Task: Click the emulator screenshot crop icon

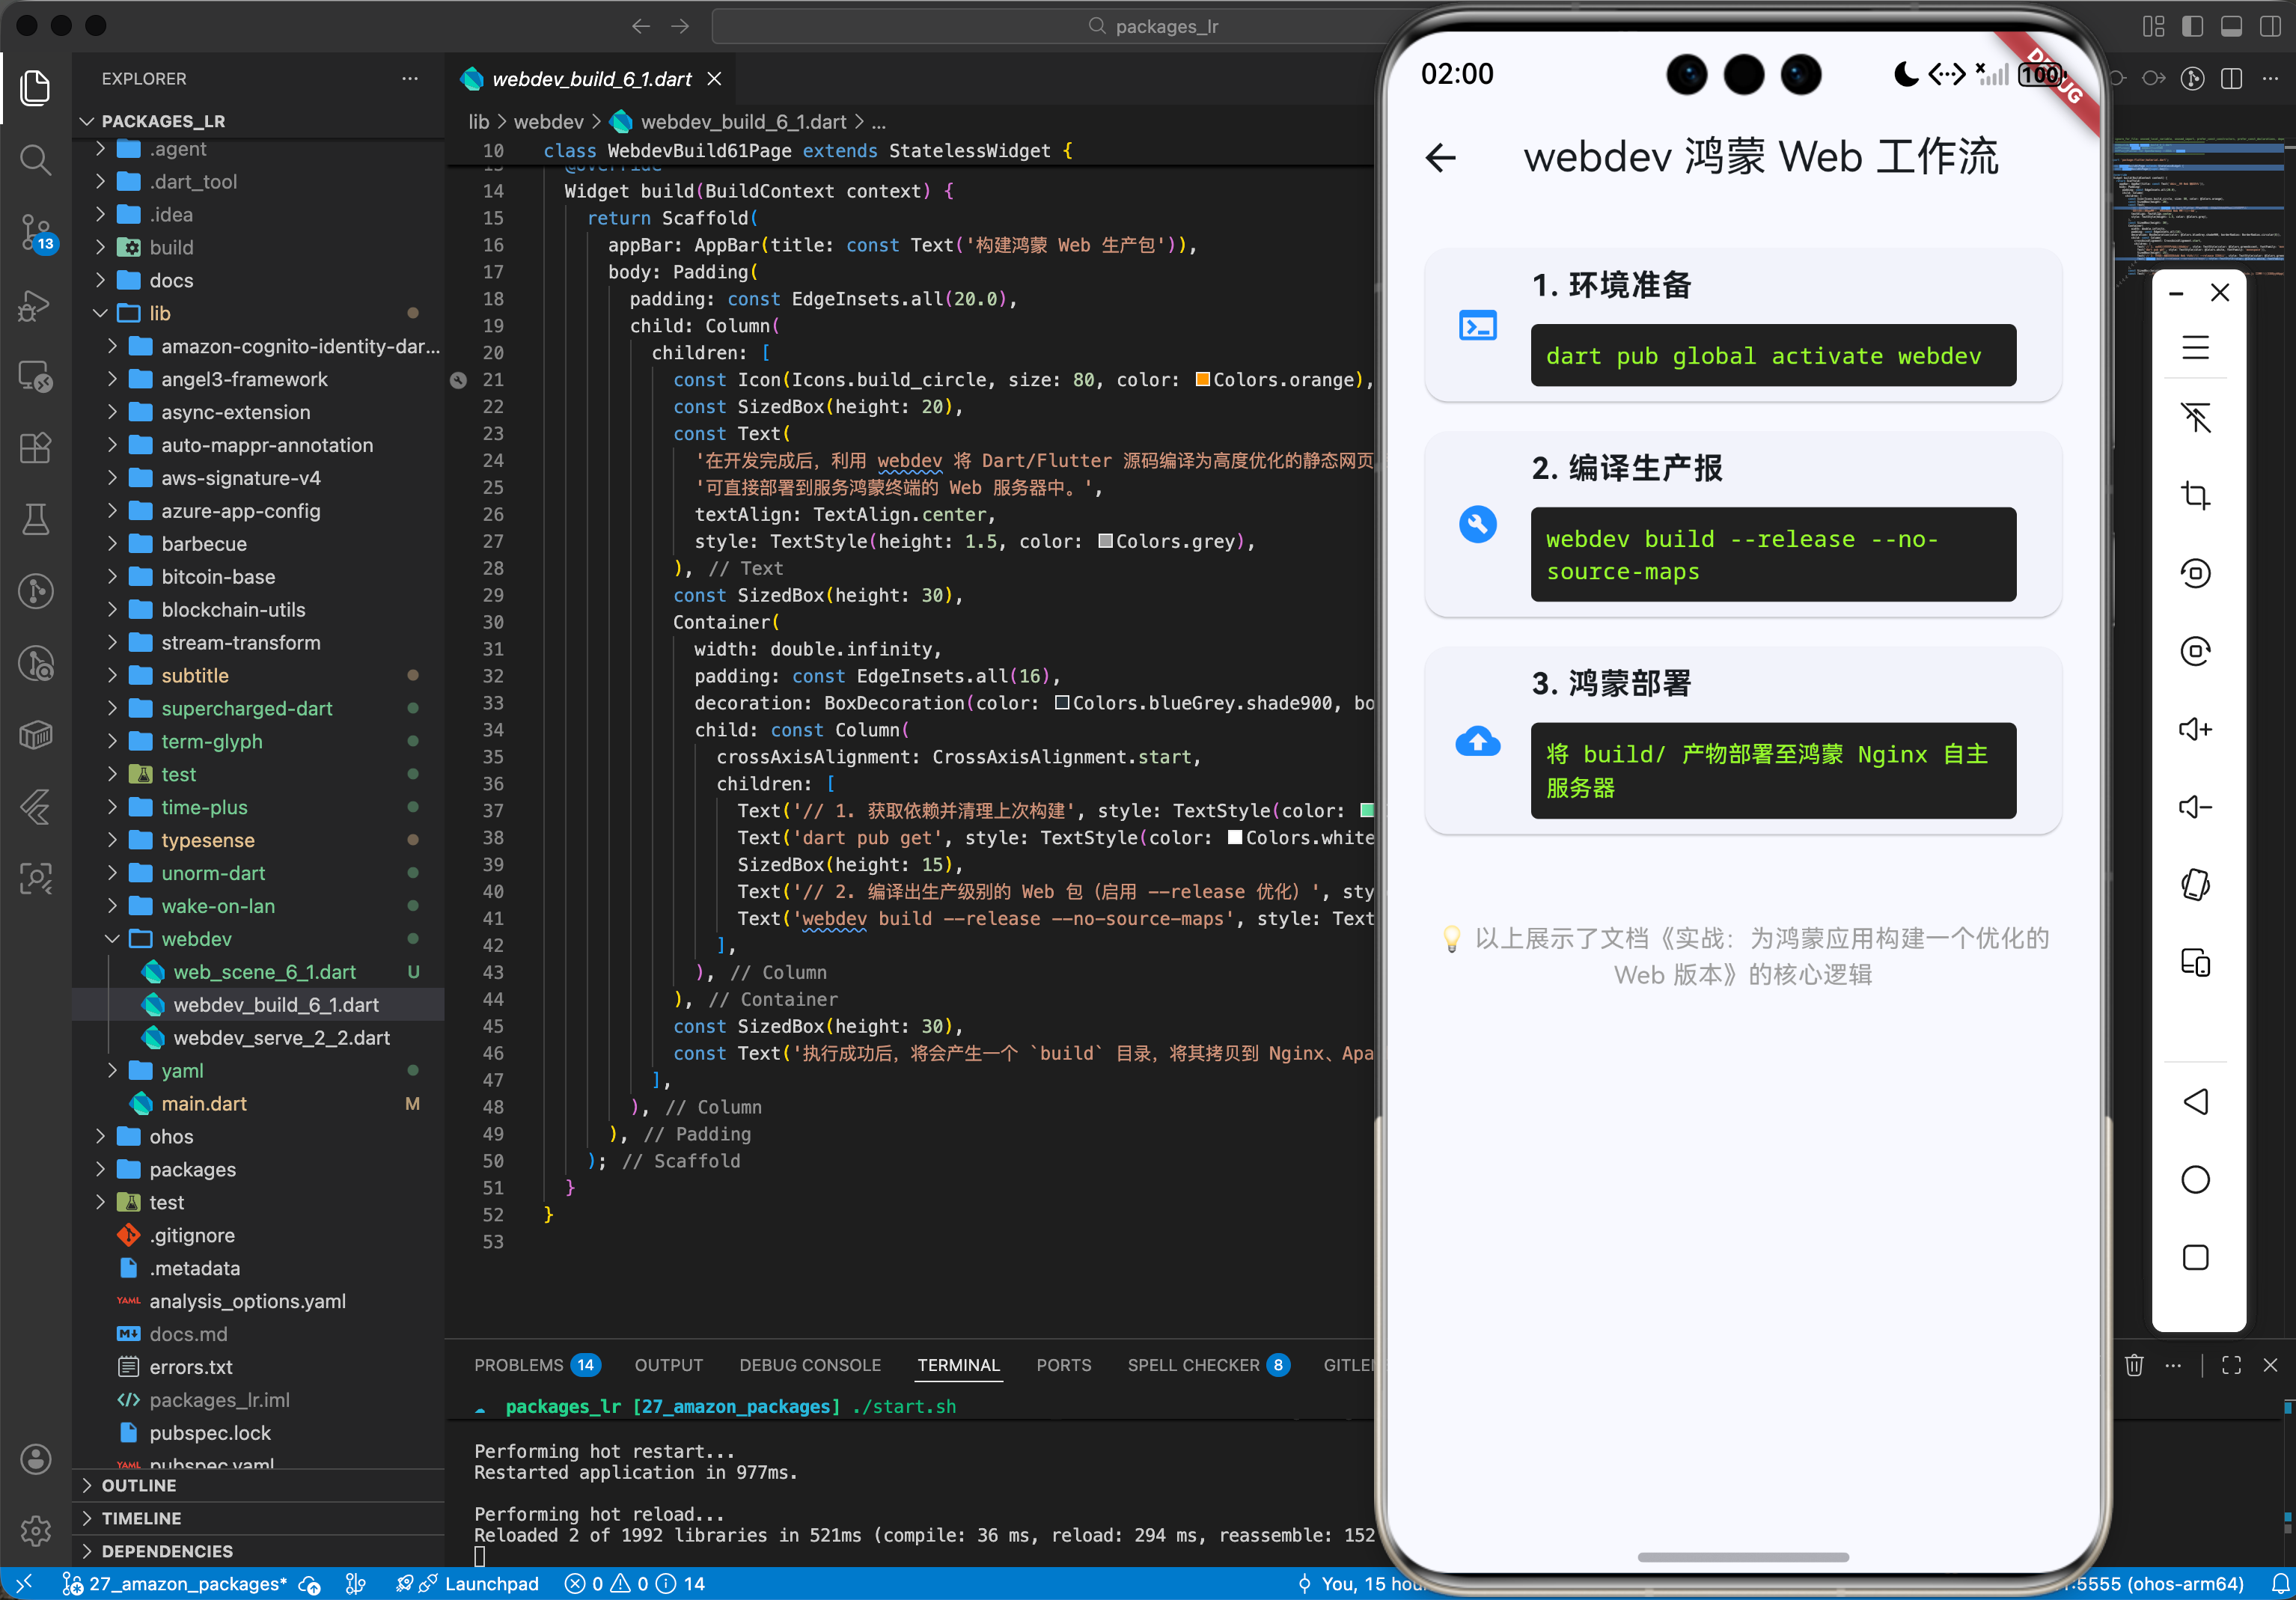Action: tap(2195, 495)
